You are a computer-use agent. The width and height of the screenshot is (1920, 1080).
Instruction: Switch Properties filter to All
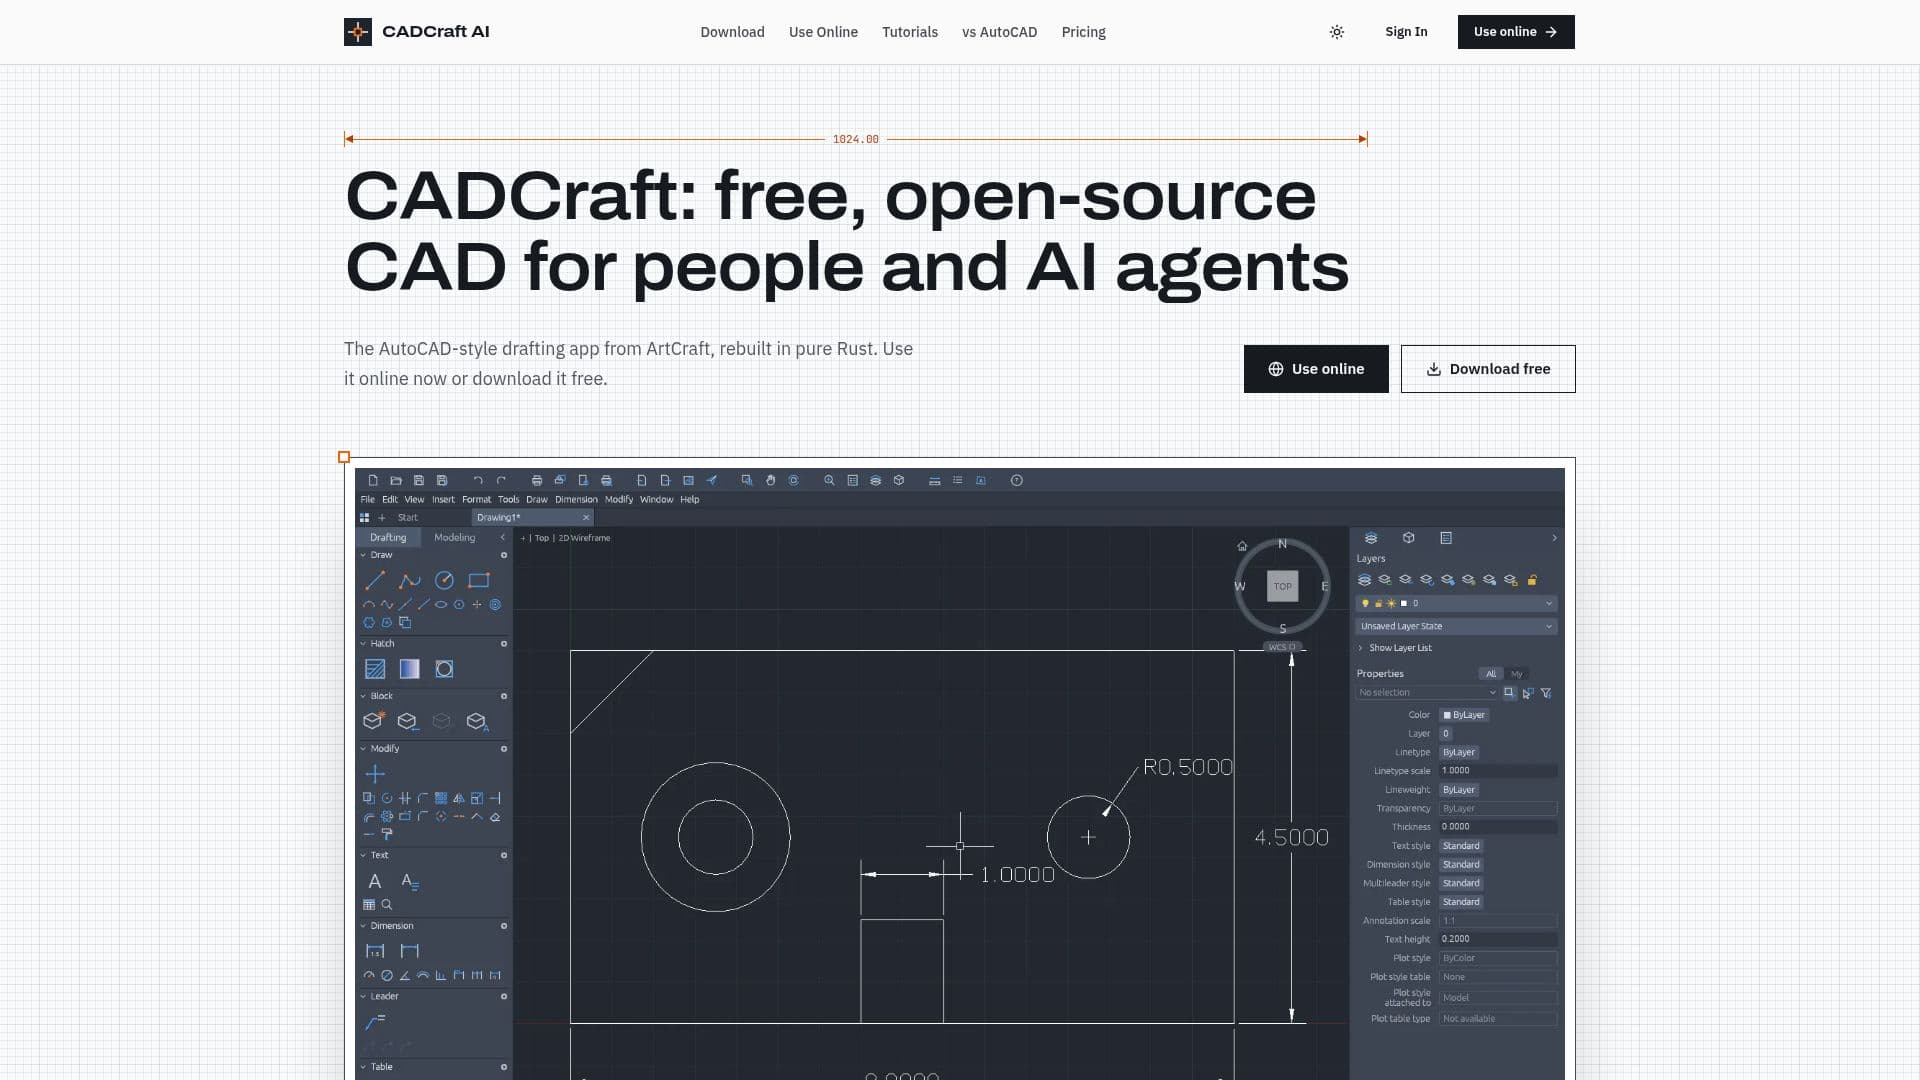pos(1491,674)
